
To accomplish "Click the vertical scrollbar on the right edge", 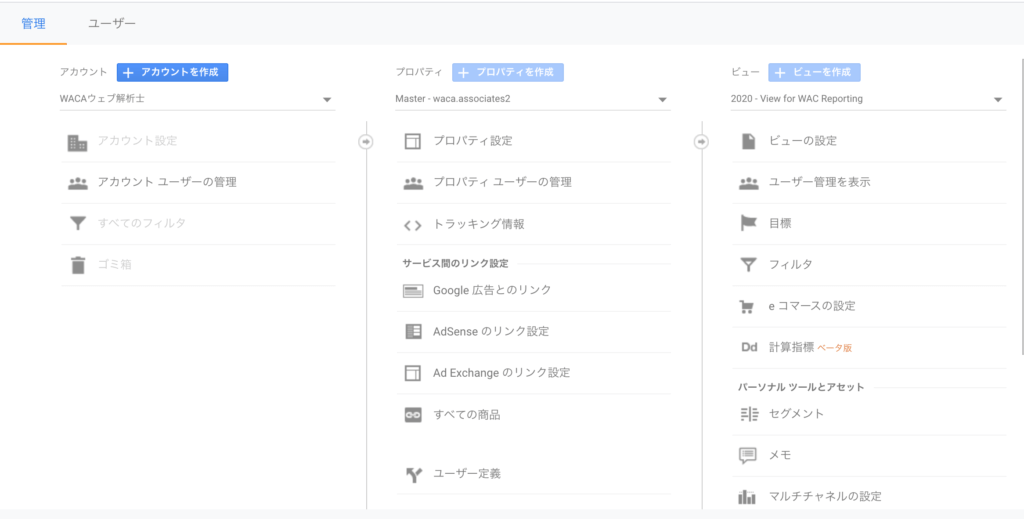I will point(1021,206).
